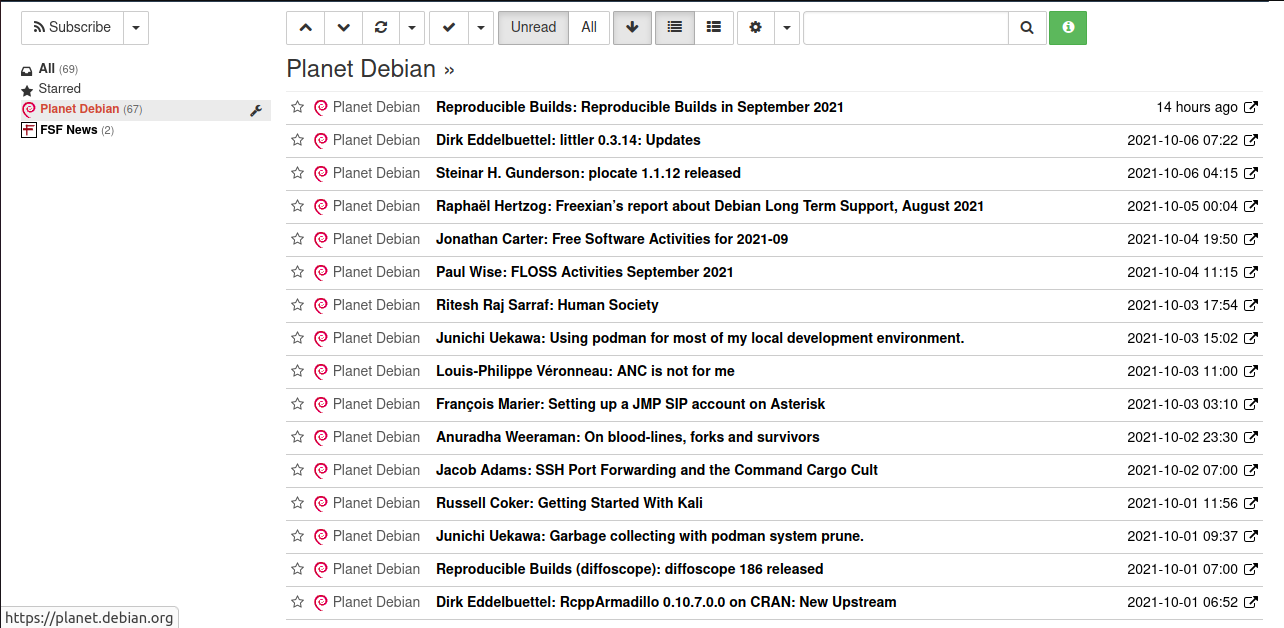Image resolution: width=1284 pixels, height=628 pixels.
Task: Open the mark-as-read dropdown arrow
Action: 481,28
